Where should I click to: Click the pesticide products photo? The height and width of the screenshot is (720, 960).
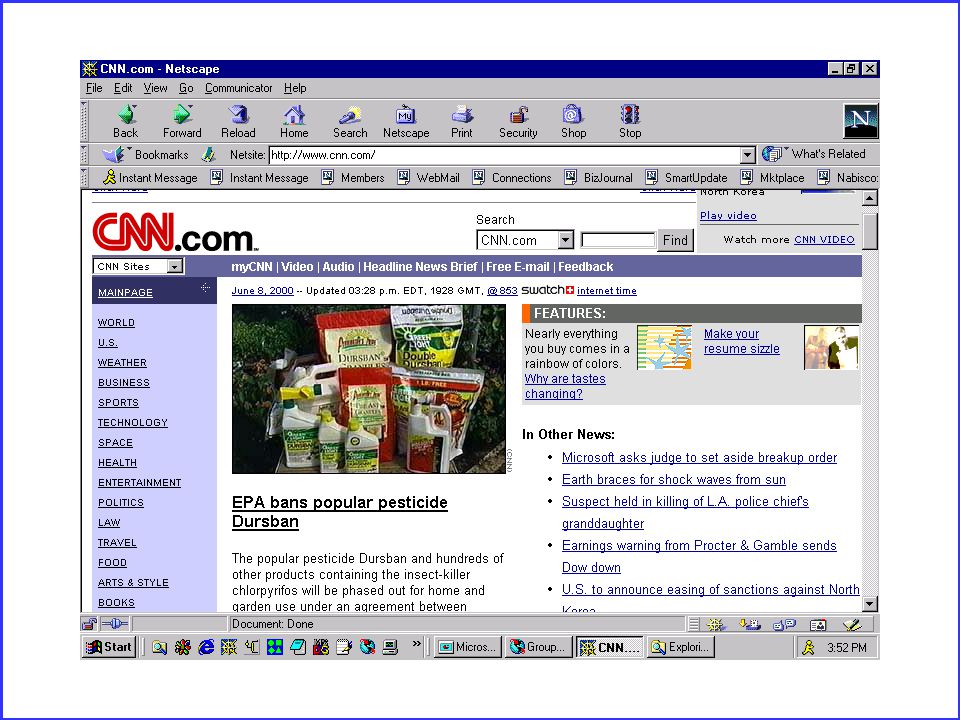369,389
